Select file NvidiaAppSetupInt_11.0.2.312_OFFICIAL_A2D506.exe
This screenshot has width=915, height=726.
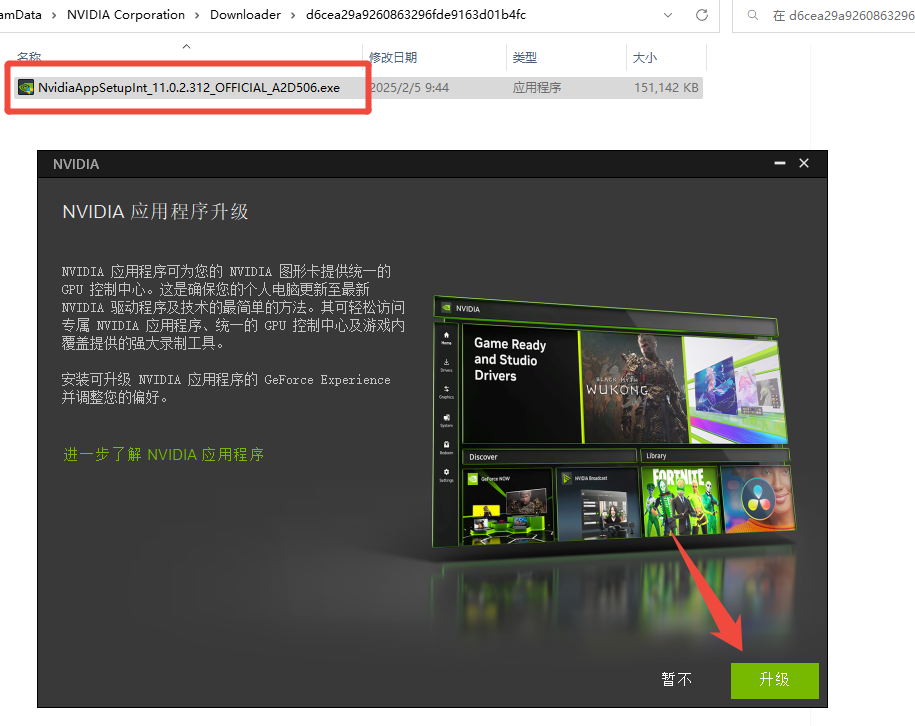(188, 88)
